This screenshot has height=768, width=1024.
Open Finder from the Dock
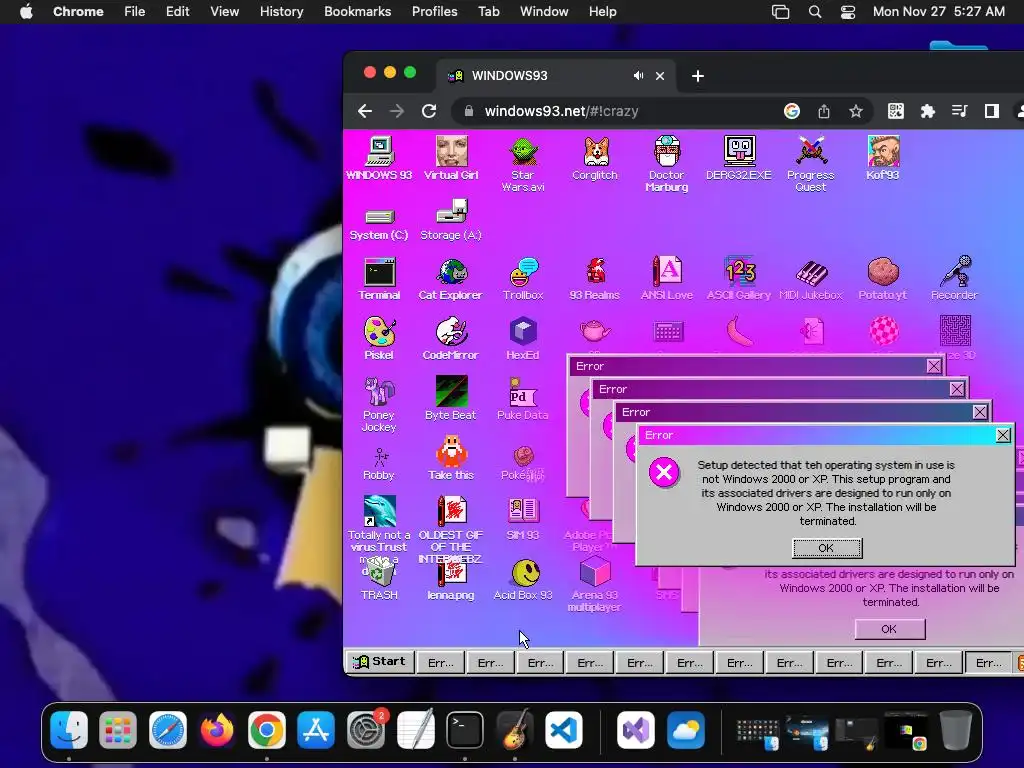tap(69, 729)
